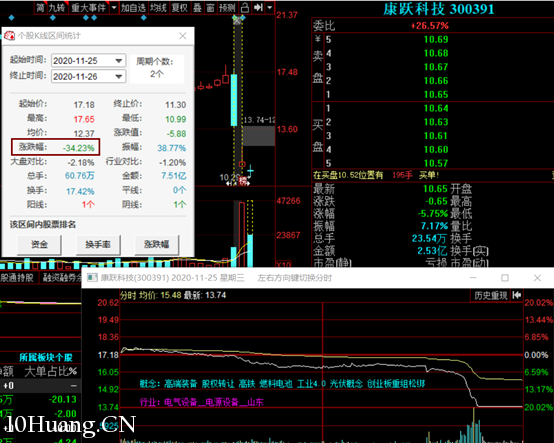Select the 股通持股 tab
The width and height of the screenshot is (554, 443).
[x=17, y=278]
